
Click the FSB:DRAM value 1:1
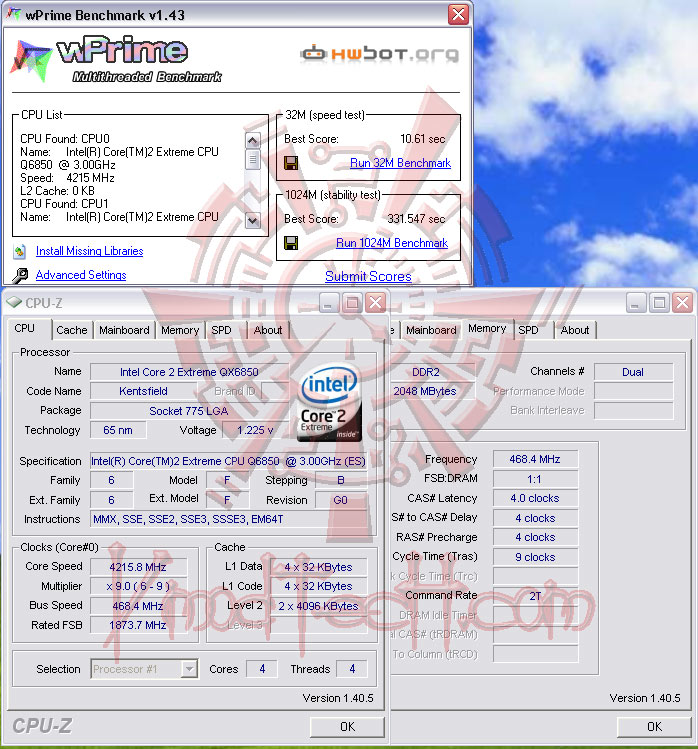[x=535, y=479]
